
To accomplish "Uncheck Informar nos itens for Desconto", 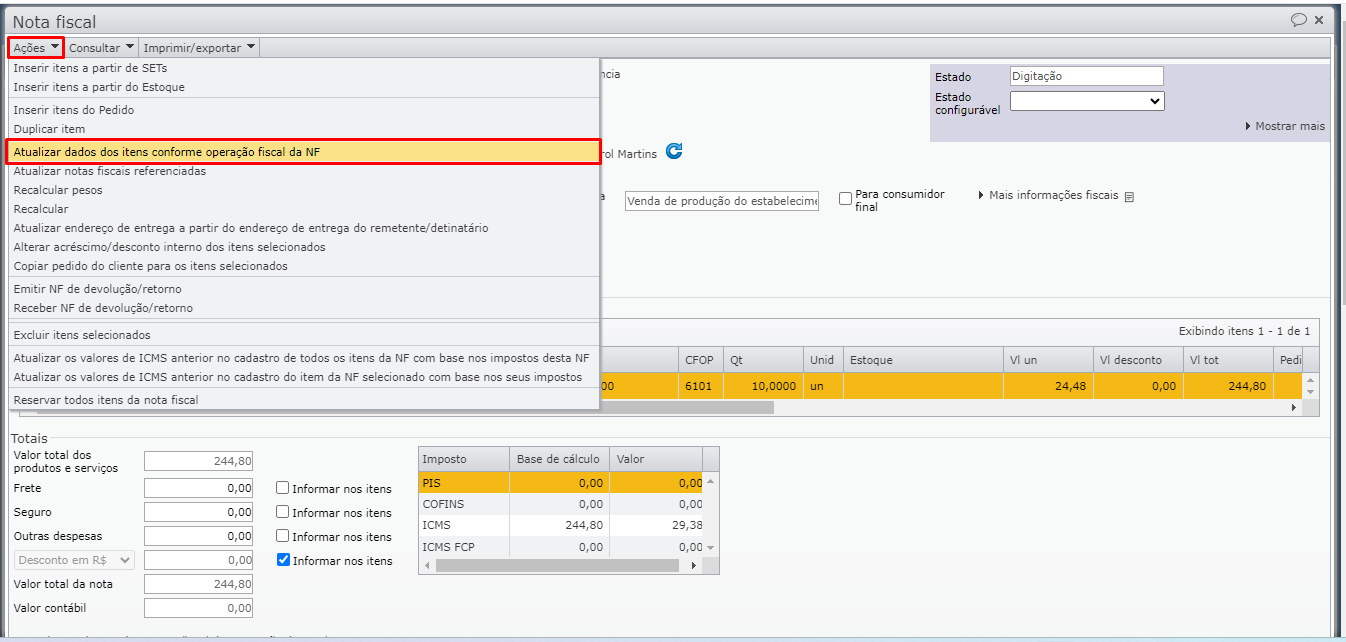I will point(283,561).
